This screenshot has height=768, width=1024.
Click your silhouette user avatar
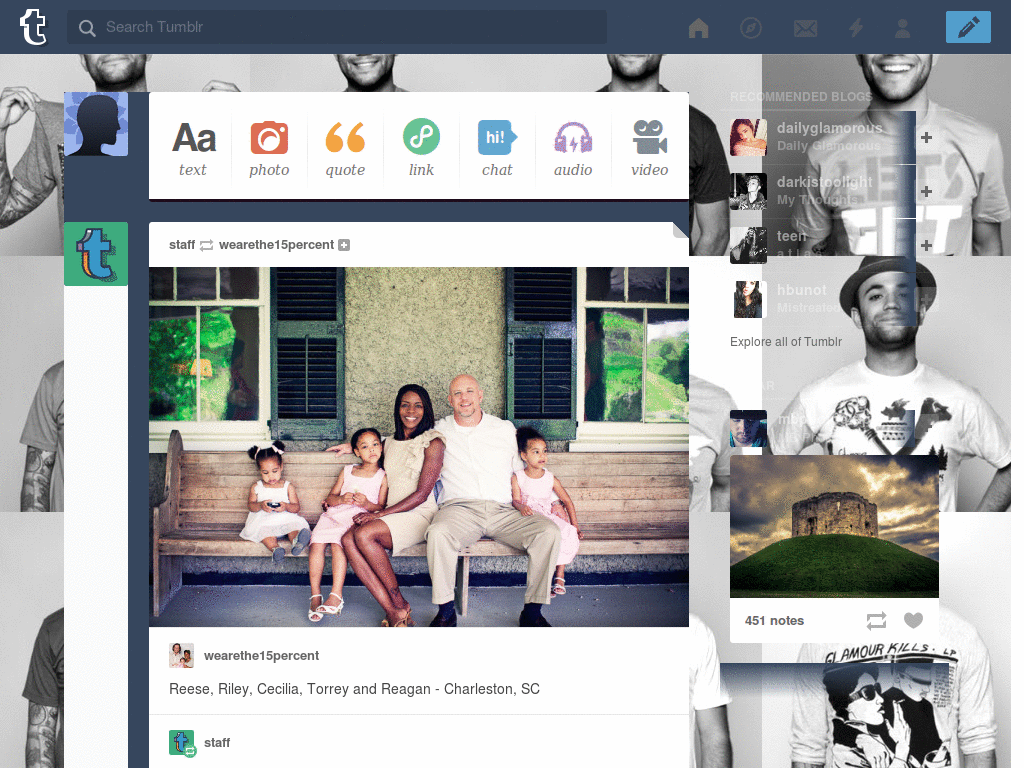[96, 124]
